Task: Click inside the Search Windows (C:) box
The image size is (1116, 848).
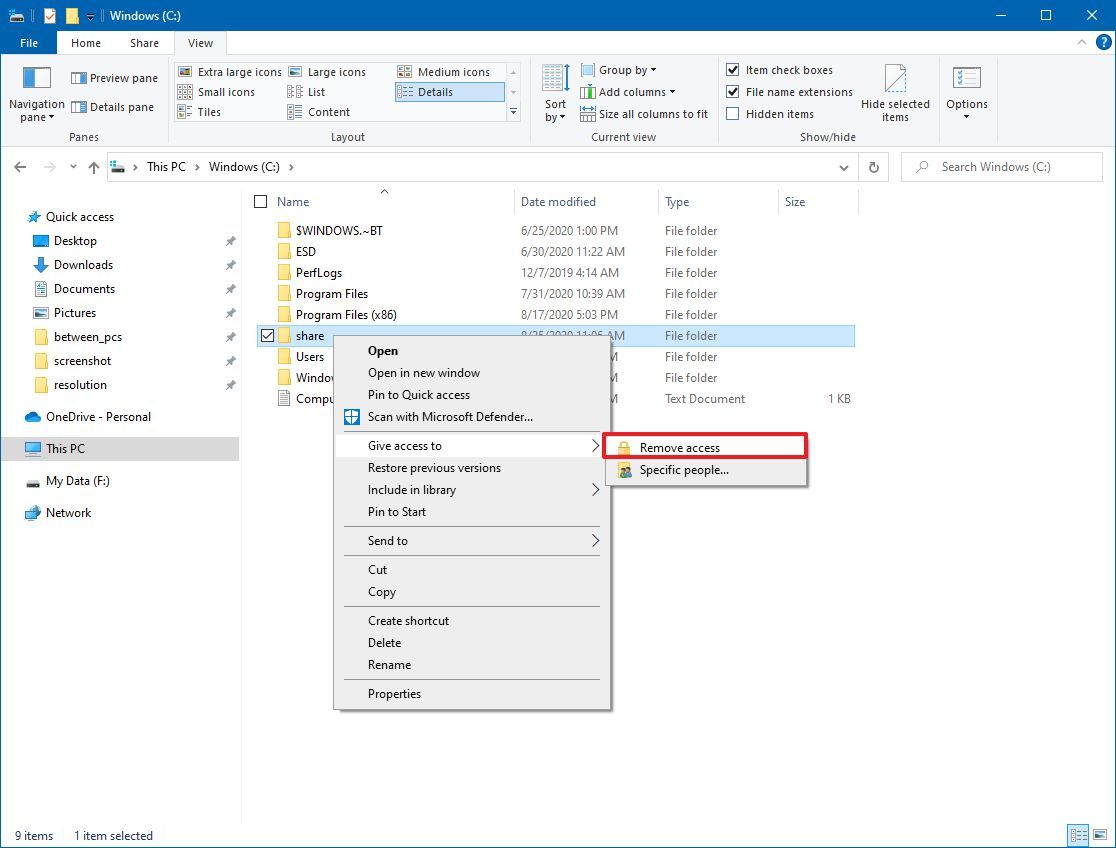Action: click(1000, 167)
